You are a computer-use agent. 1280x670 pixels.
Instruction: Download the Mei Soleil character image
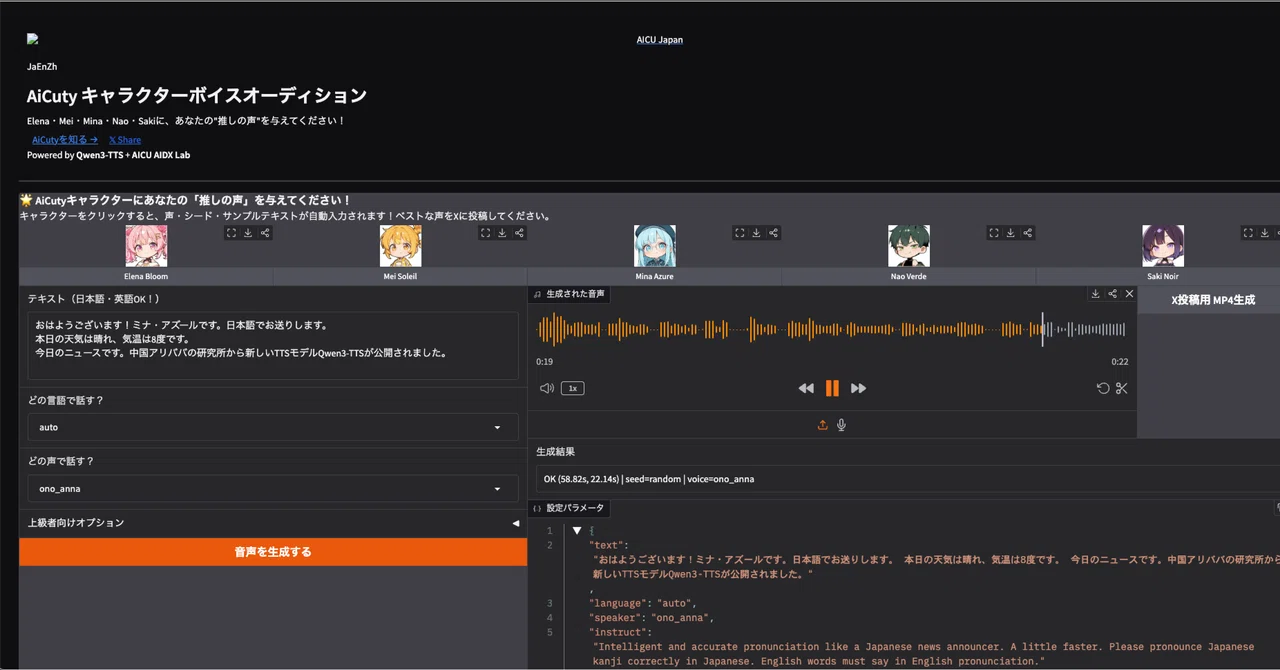pyautogui.click(x=502, y=233)
